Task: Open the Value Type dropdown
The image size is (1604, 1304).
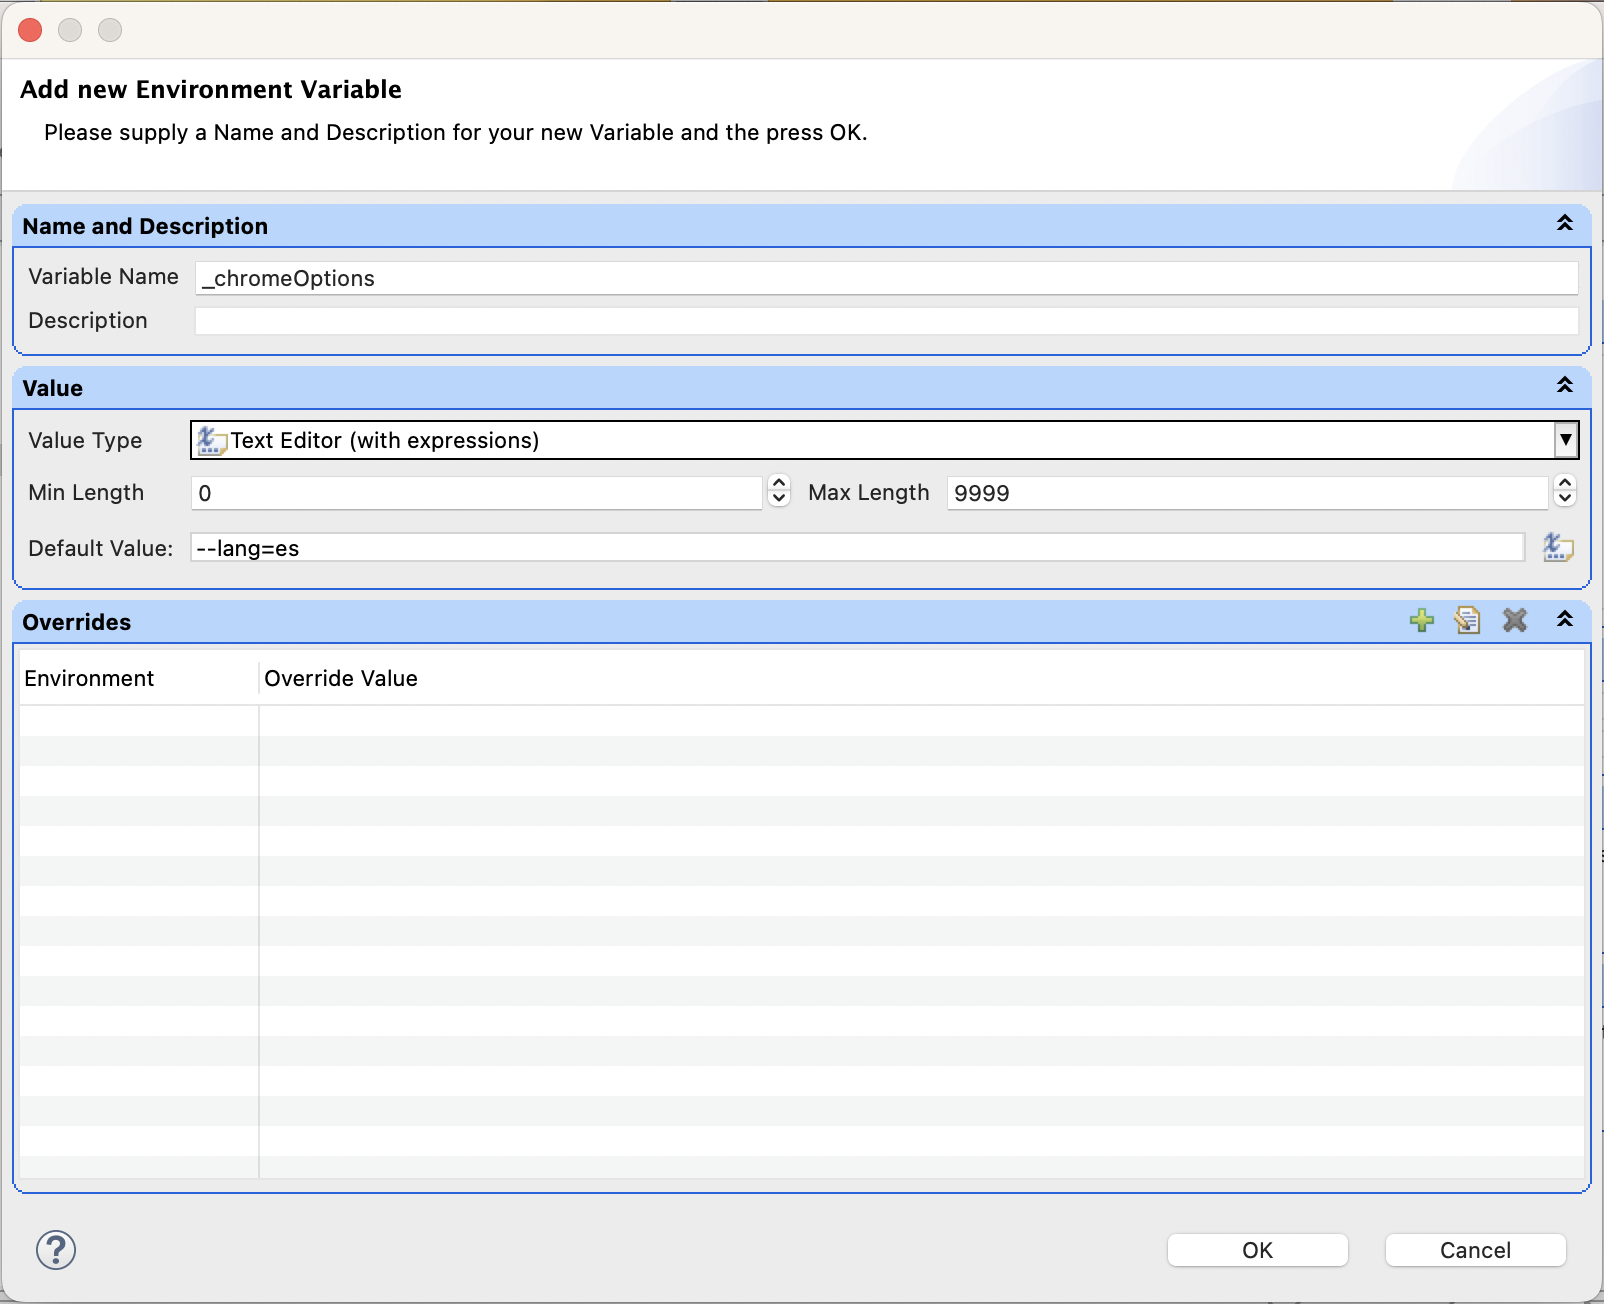Action: click(1566, 440)
